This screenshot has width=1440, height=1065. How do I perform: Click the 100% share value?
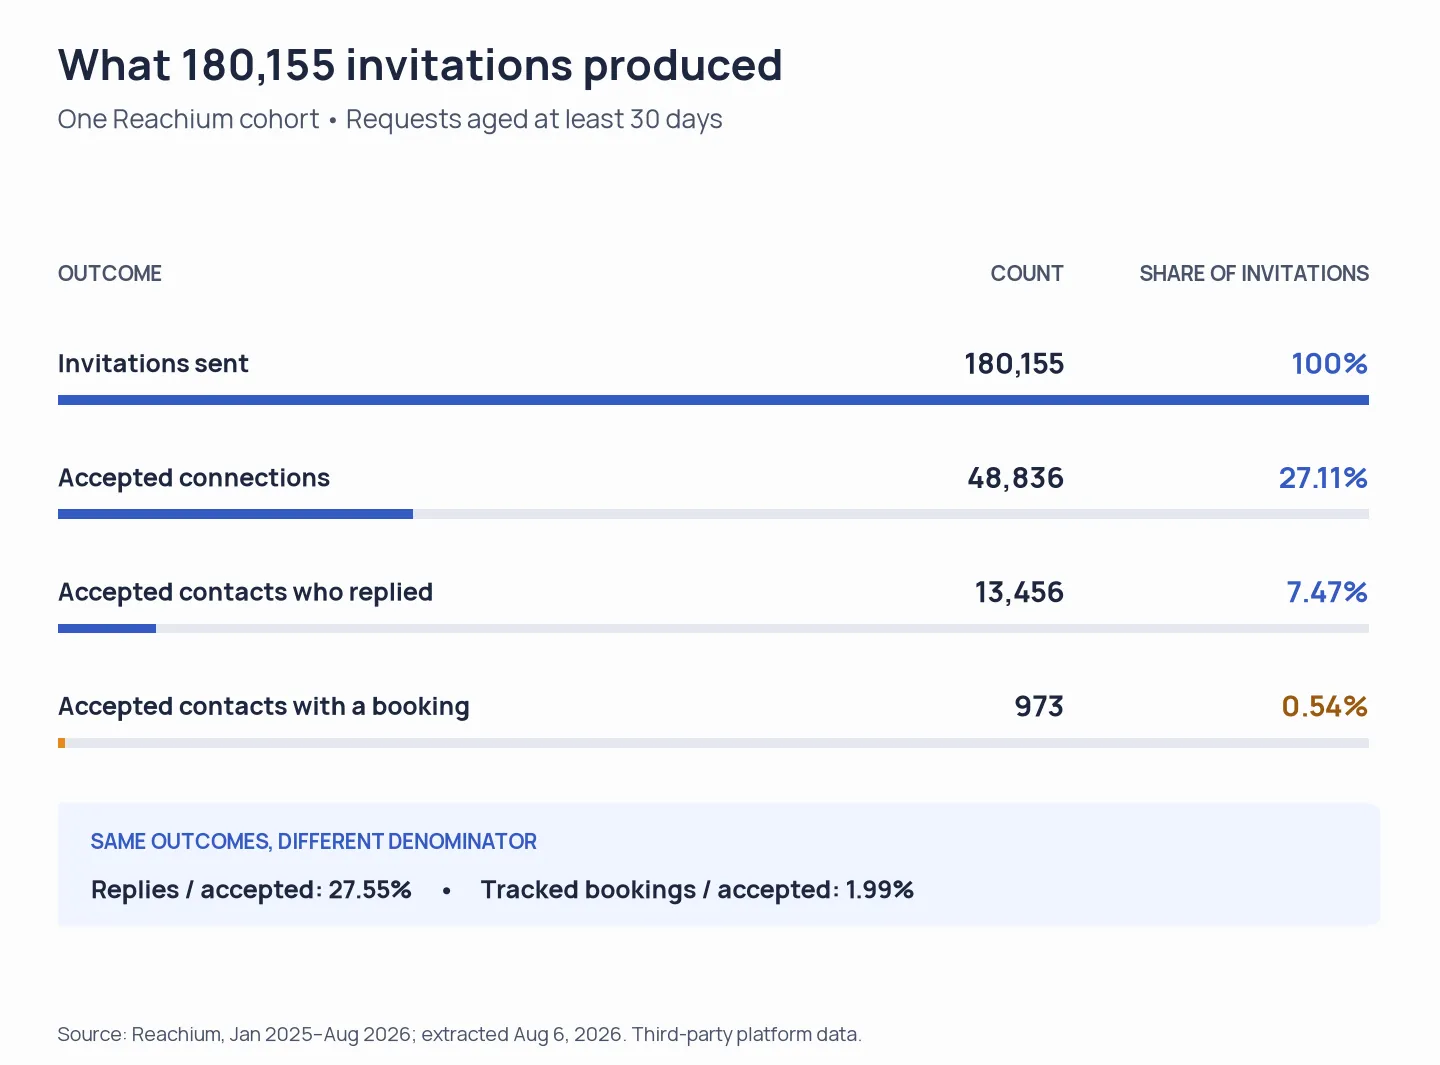click(1329, 363)
